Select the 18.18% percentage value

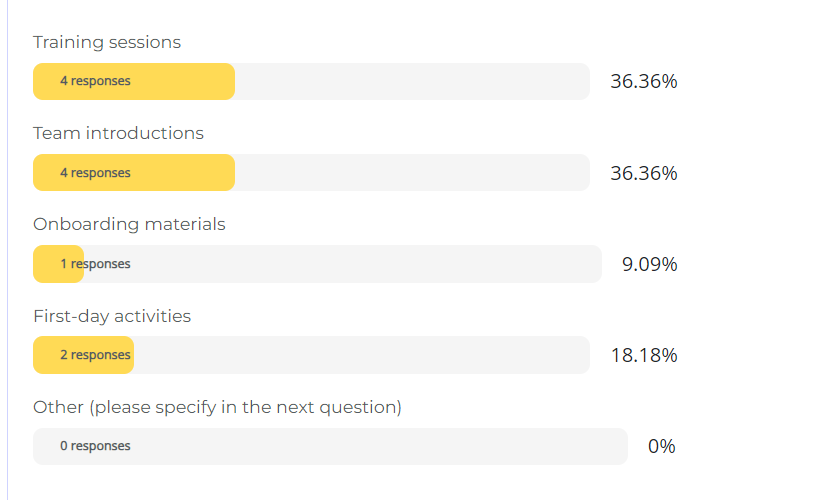tap(644, 355)
